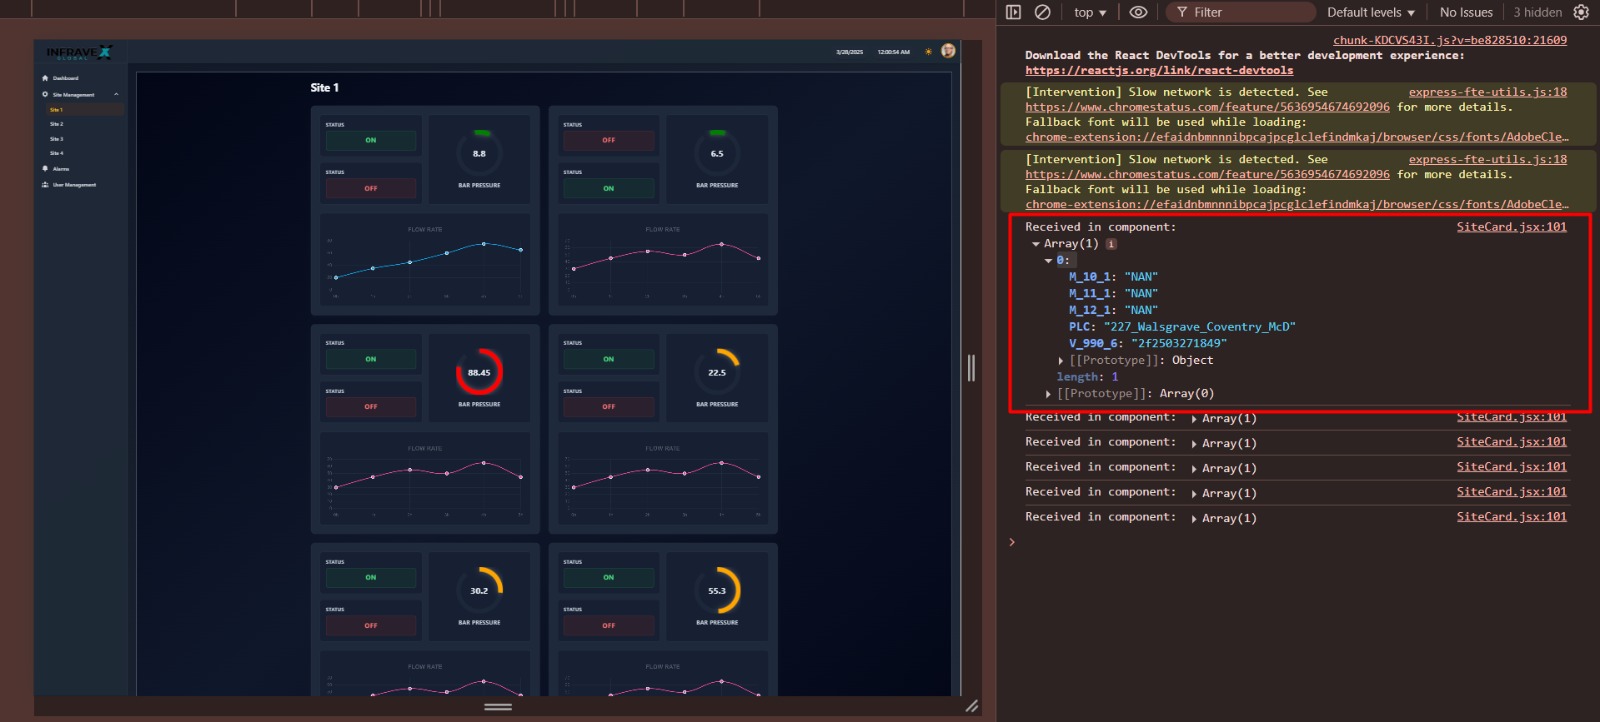
Task: Click the Alarms bell icon
Action: 45,169
